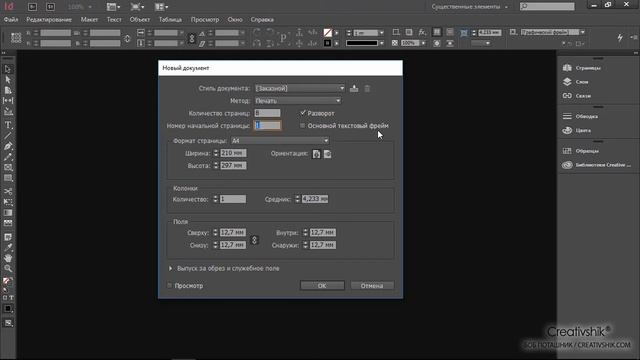Image resolution: width=640 pixels, height=360 pixels.
Task: Click the stroke color swatch in control bar
Action: [x=327, y=43]
